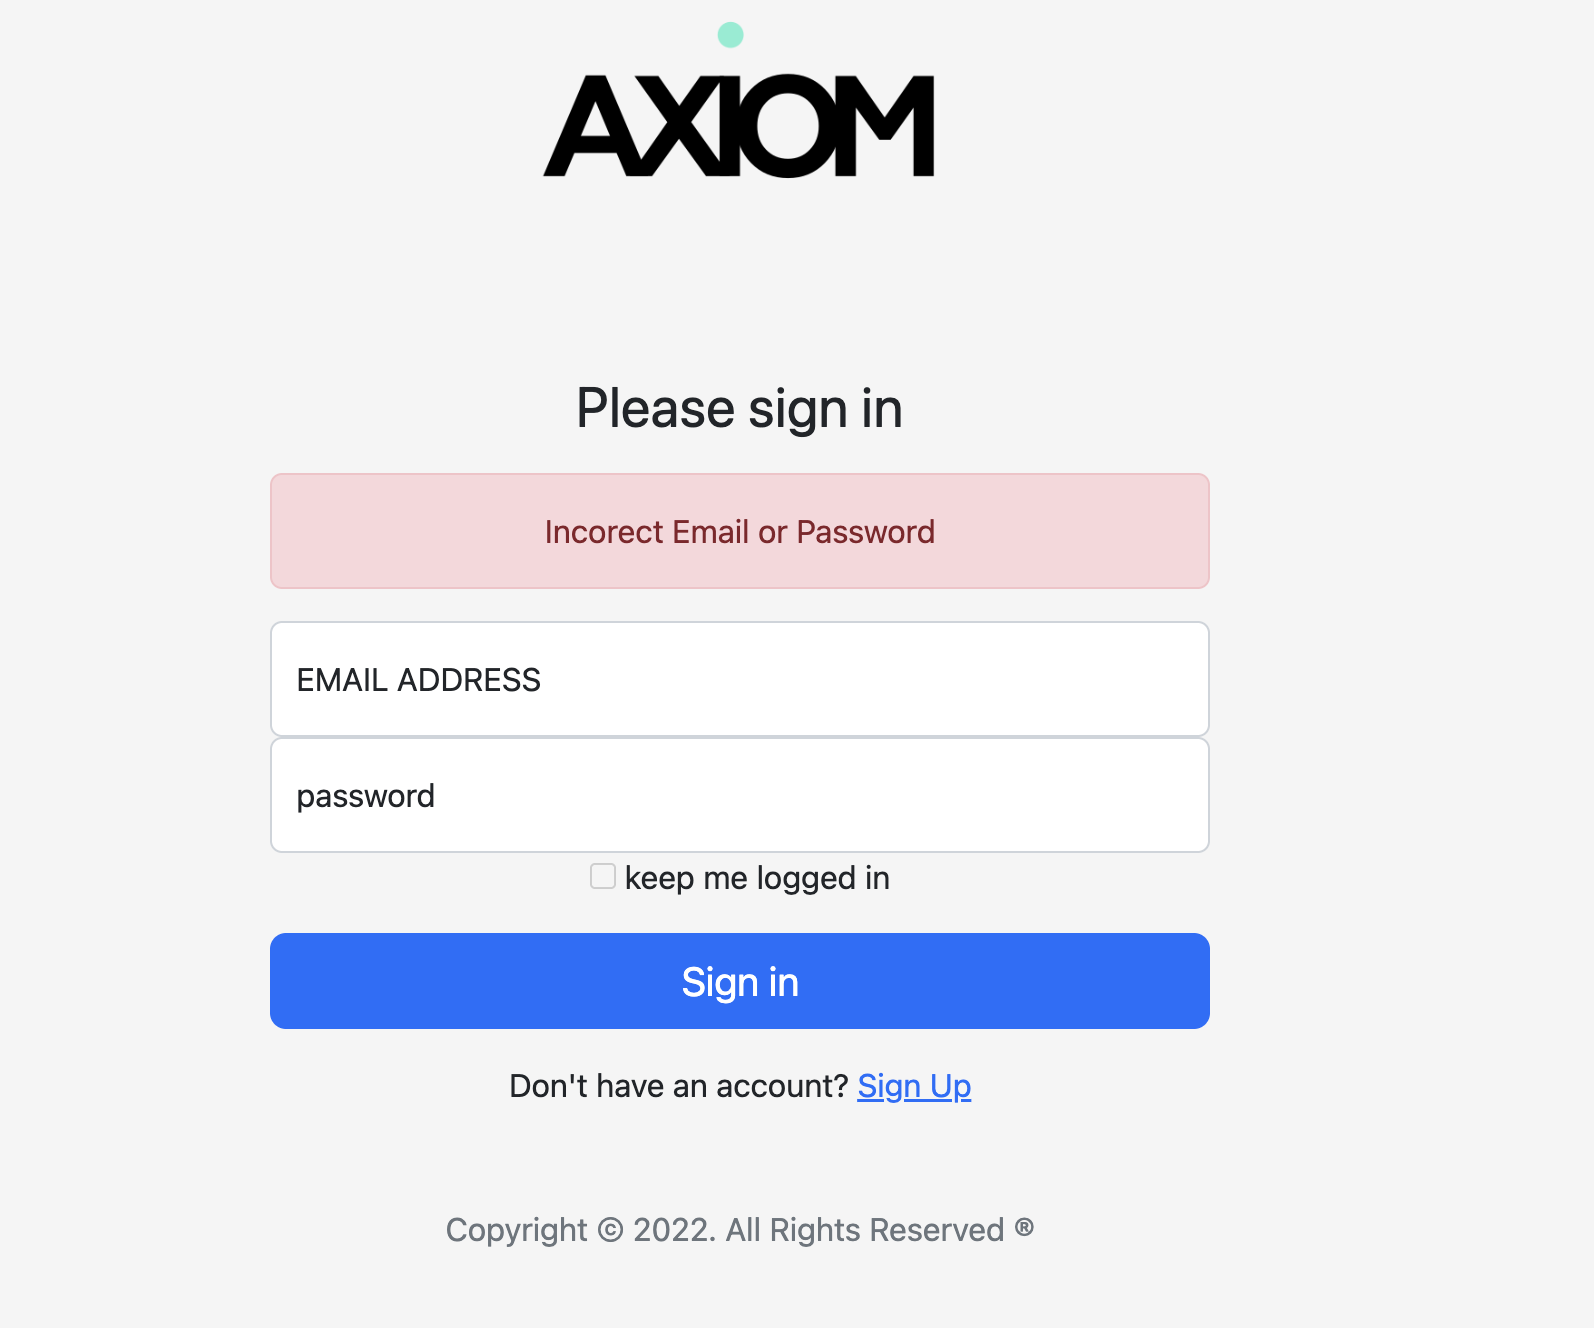This screenshot has height=1328, width=1594.
Task: Click the "All Rights Reserved" footer text
Action: (864, 1230)
